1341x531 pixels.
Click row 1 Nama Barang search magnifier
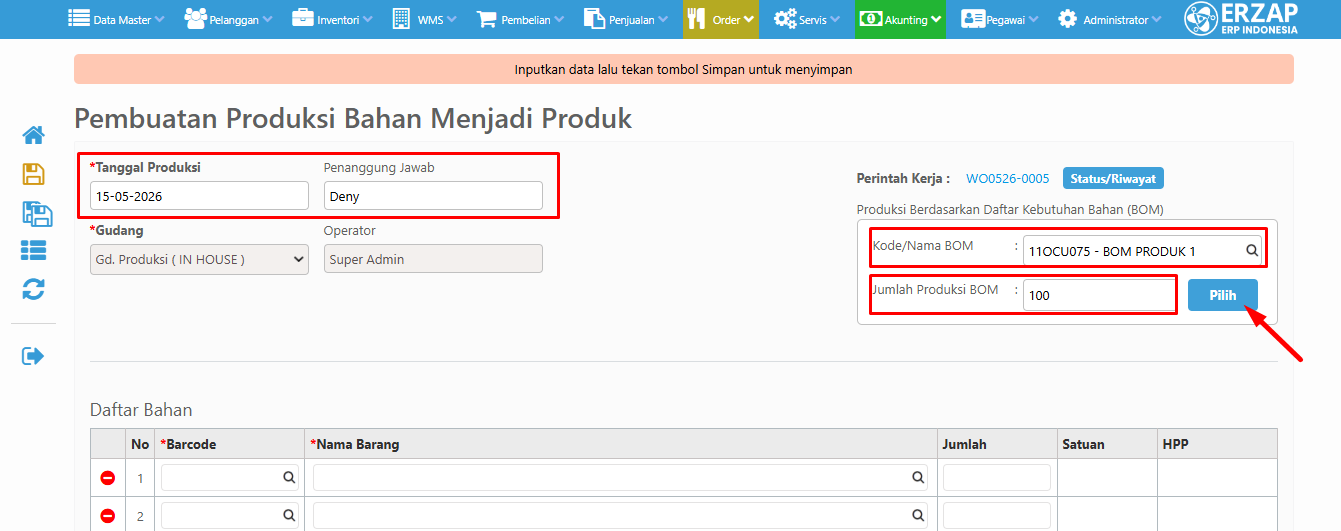(918, 478)
